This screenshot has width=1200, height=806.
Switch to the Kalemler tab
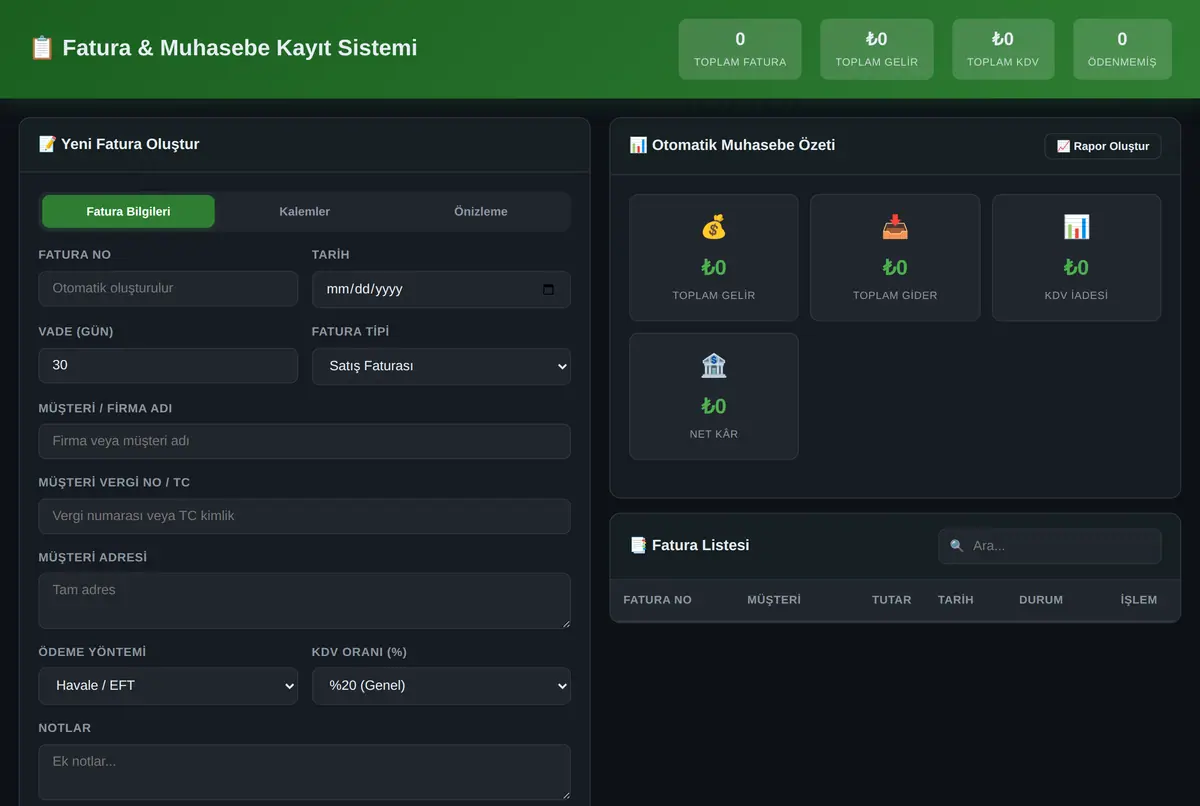point(305,212)
